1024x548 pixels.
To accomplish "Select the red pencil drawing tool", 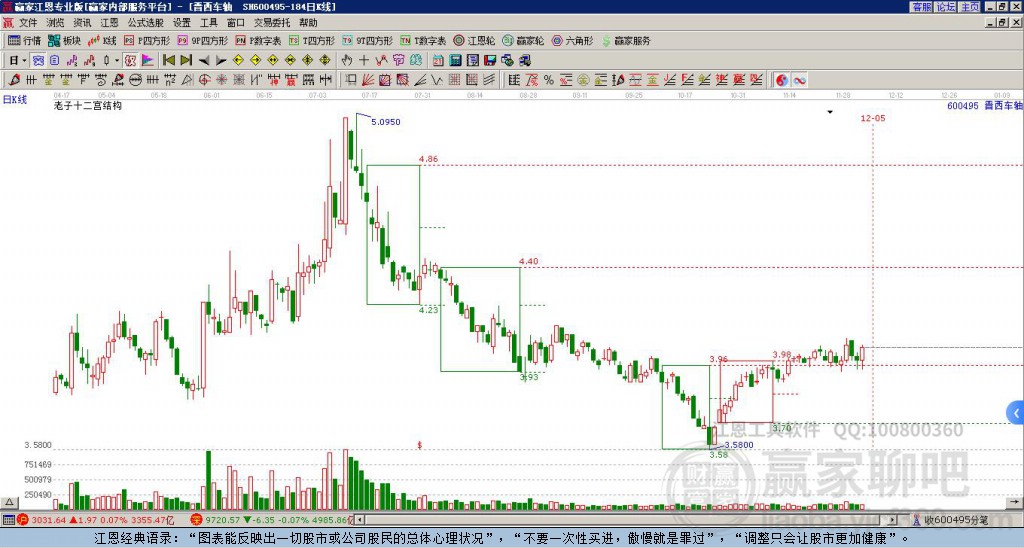I will pos(14,80).
